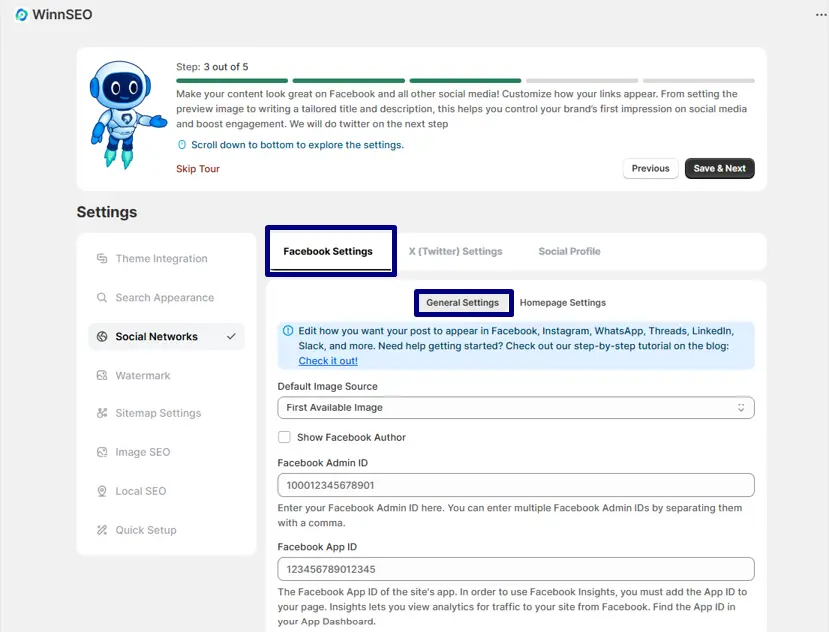This screenshot has width=829, height=632.
Task: Click the mouse scroll hint icon
Action: (182, 145)
